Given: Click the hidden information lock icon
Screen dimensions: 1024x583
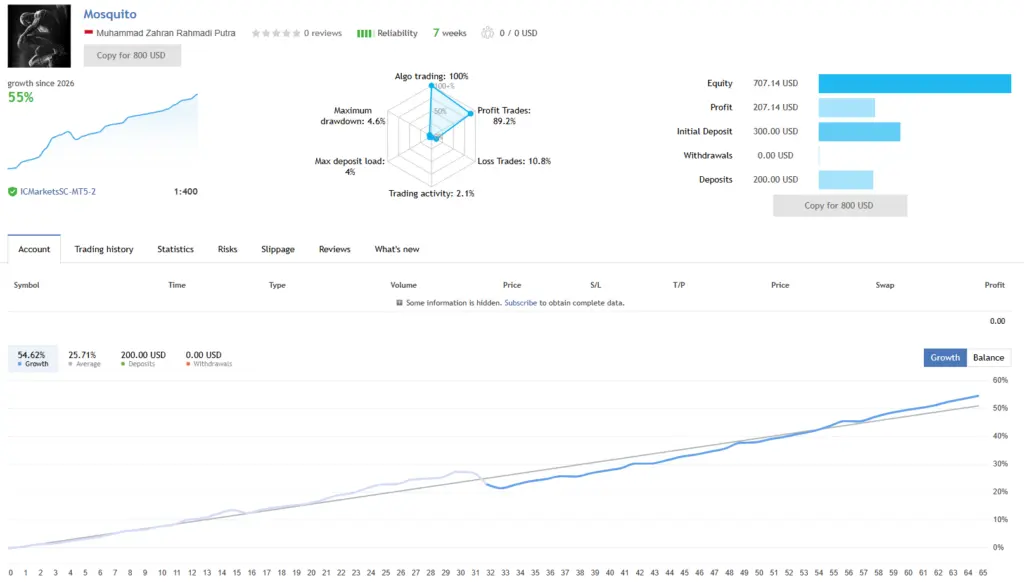Looking at the screenshot, I should pos(400,303).
